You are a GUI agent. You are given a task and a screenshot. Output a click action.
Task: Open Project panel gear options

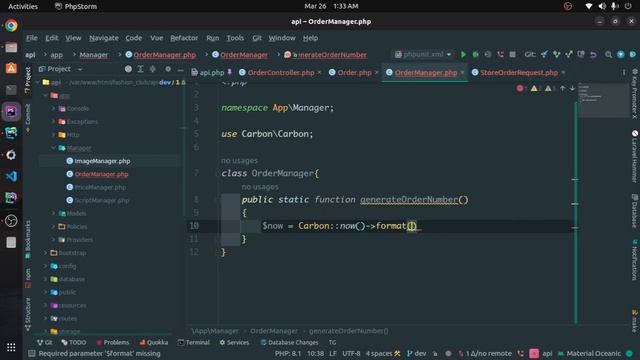click(168, 69)
